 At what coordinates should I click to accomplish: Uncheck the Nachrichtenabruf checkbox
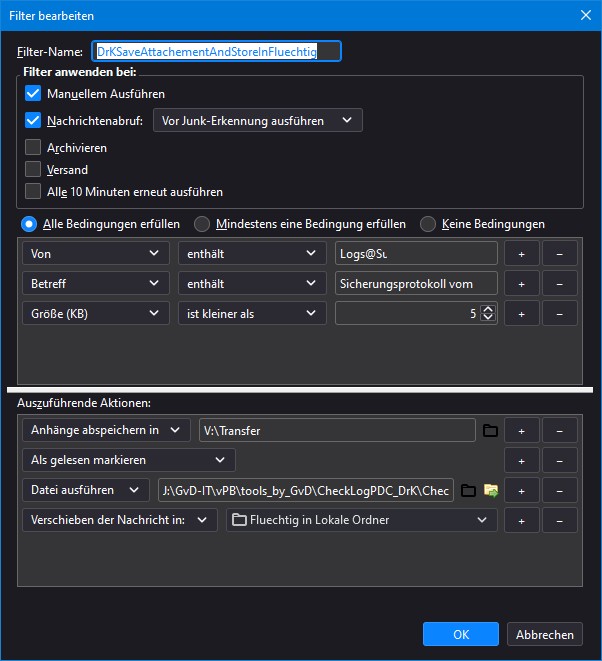click(33, 120)
